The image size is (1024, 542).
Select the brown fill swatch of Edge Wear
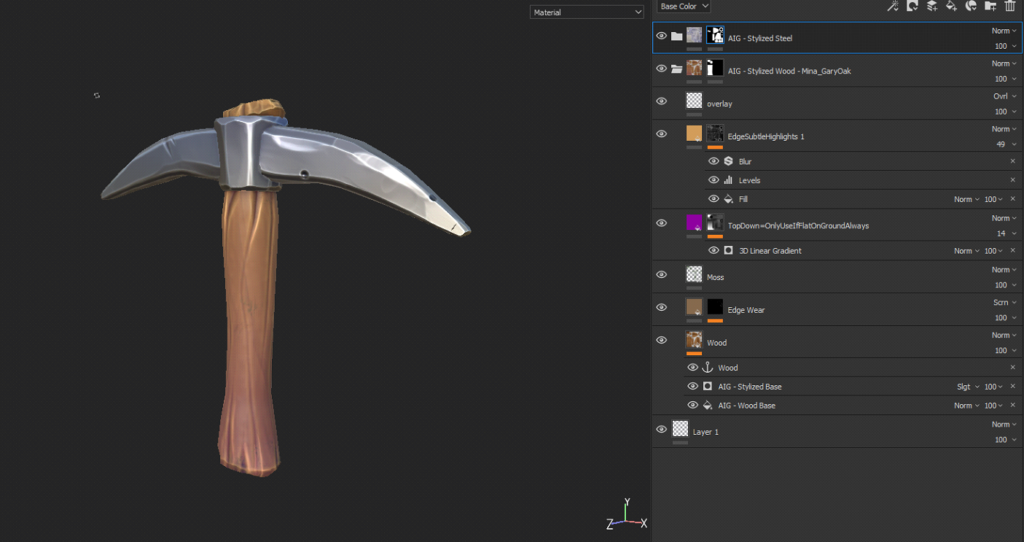coord(694,307)
